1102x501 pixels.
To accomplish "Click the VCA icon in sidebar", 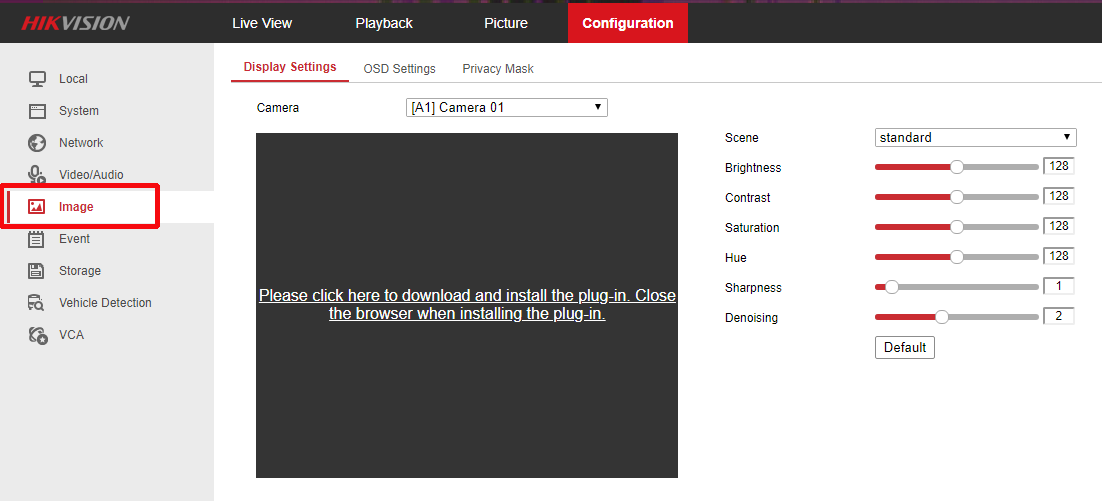I will tap(37, 335).
